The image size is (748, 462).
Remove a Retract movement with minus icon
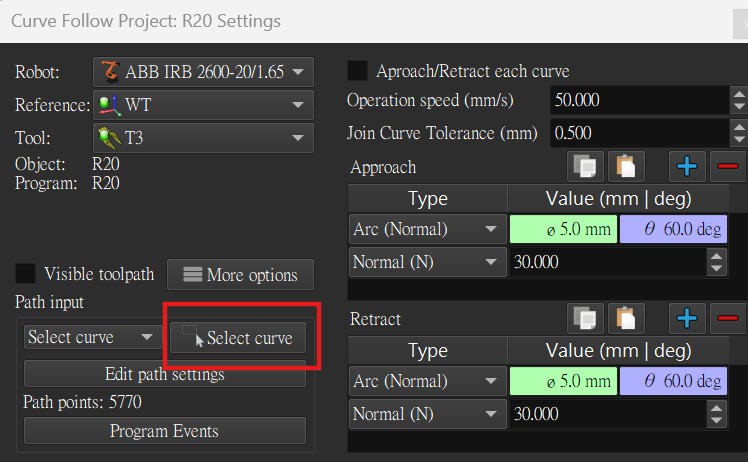pyautogui.click(x=727, y=318)
